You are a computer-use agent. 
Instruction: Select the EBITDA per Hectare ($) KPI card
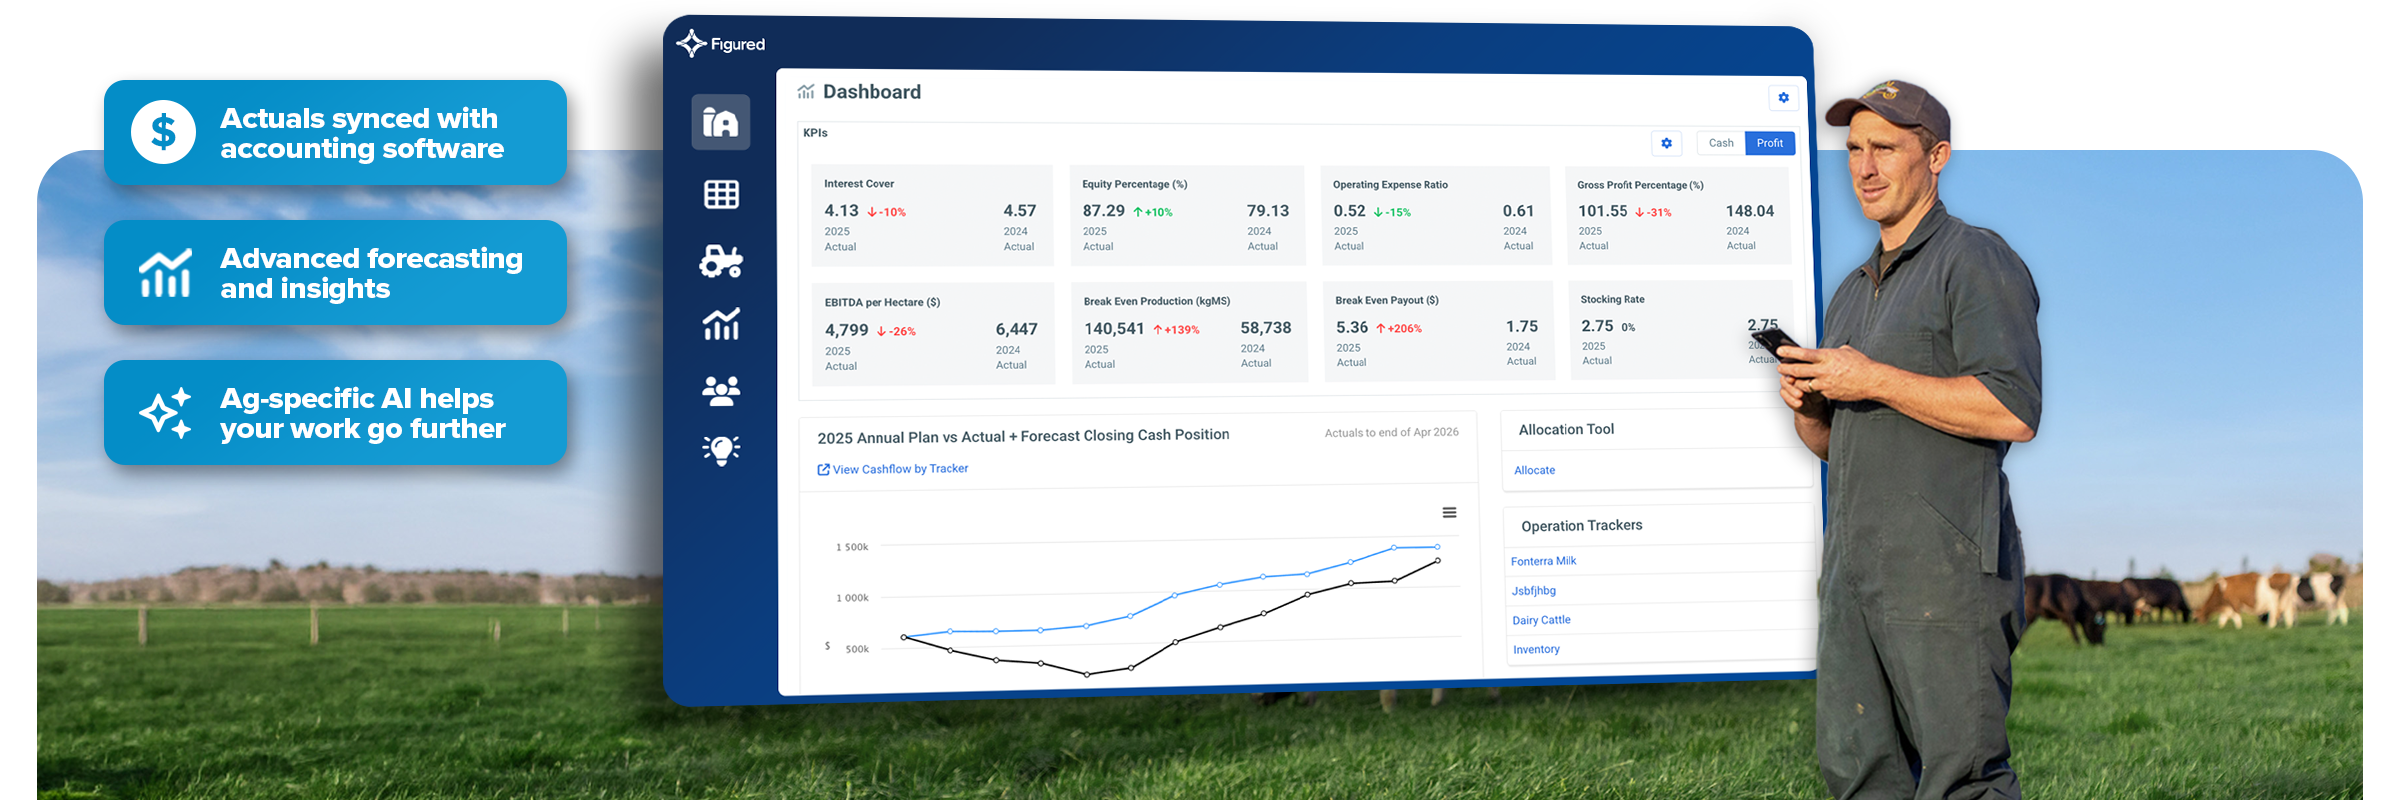pos(933,334)
